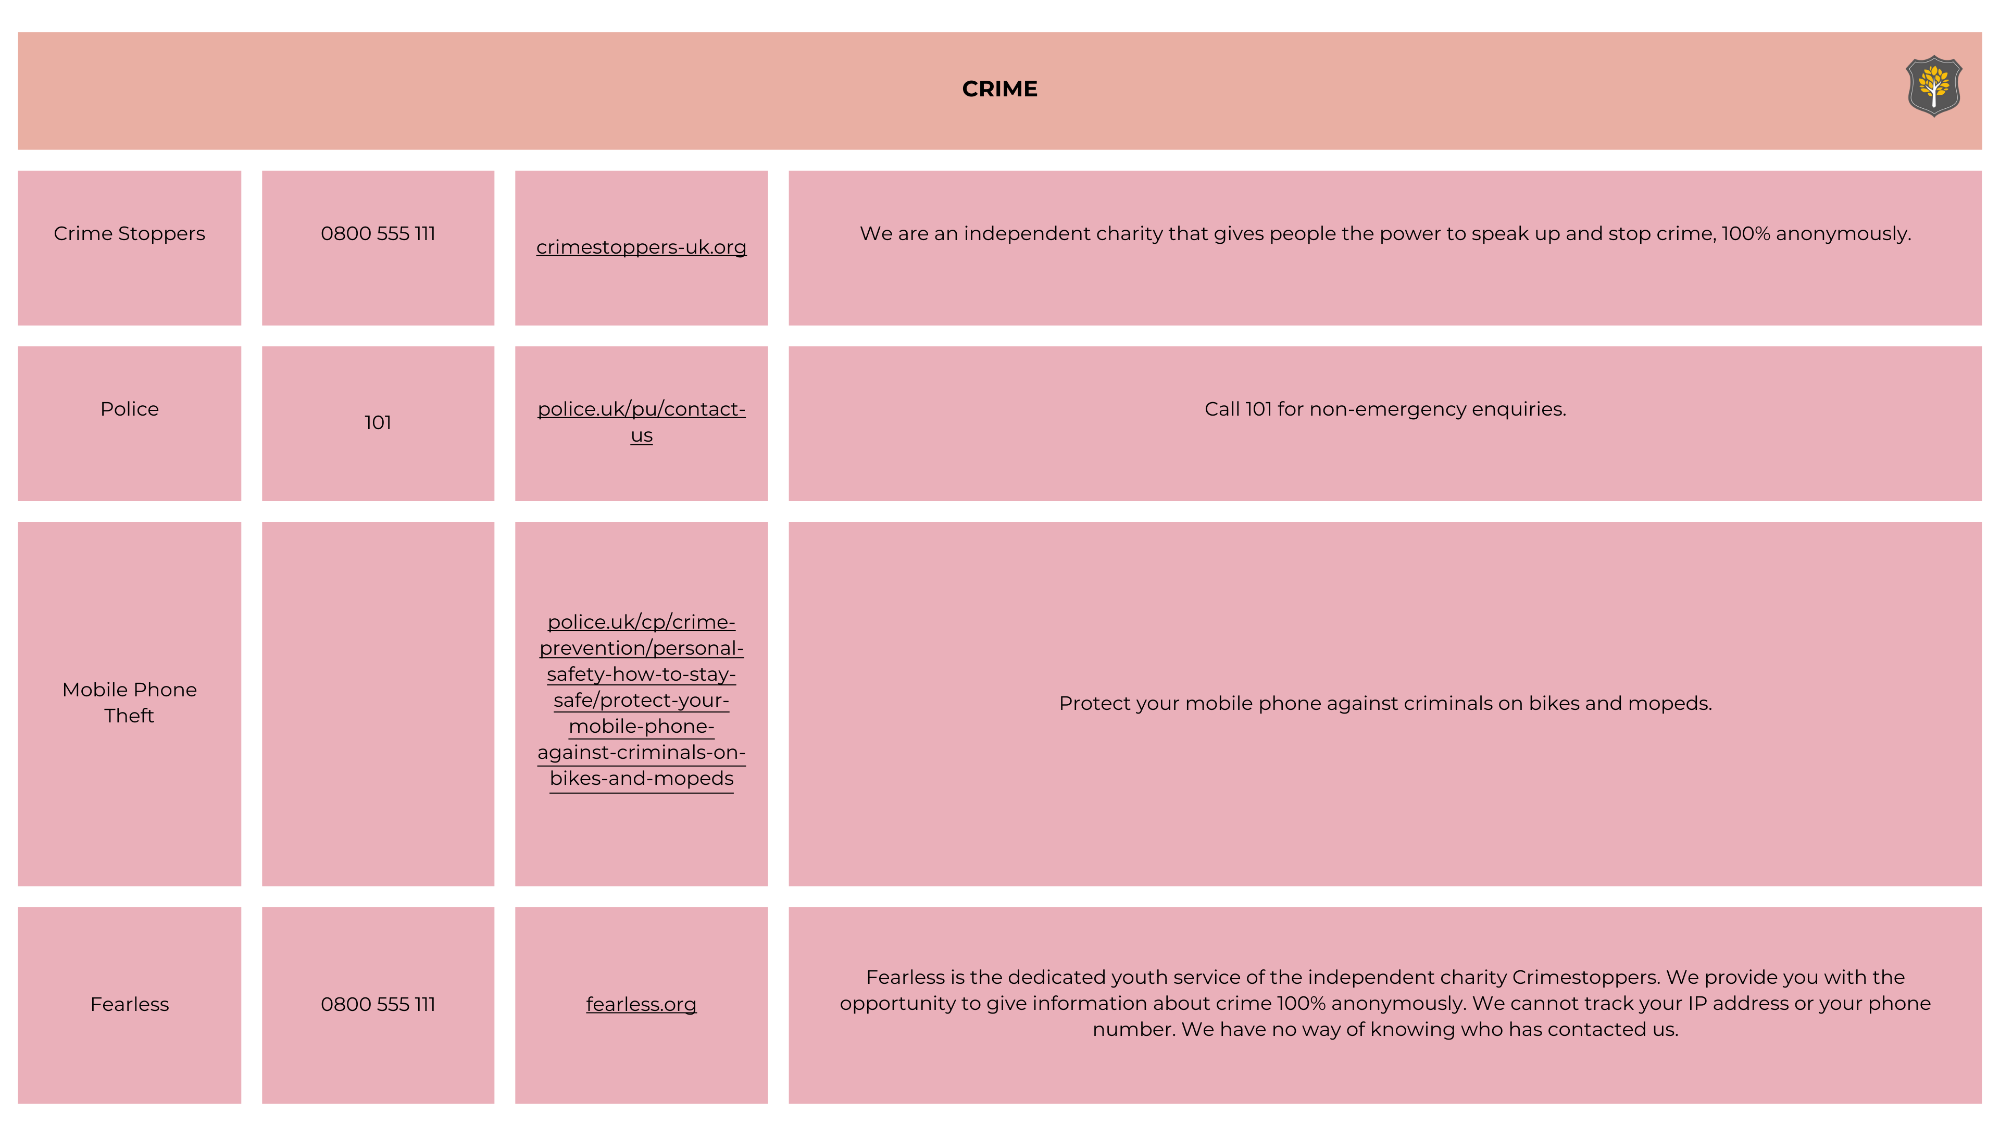This screenshot has width=2000, height=1125.
Task: Click the Crime Stoppers row header
Action: [x=129, y=234]
